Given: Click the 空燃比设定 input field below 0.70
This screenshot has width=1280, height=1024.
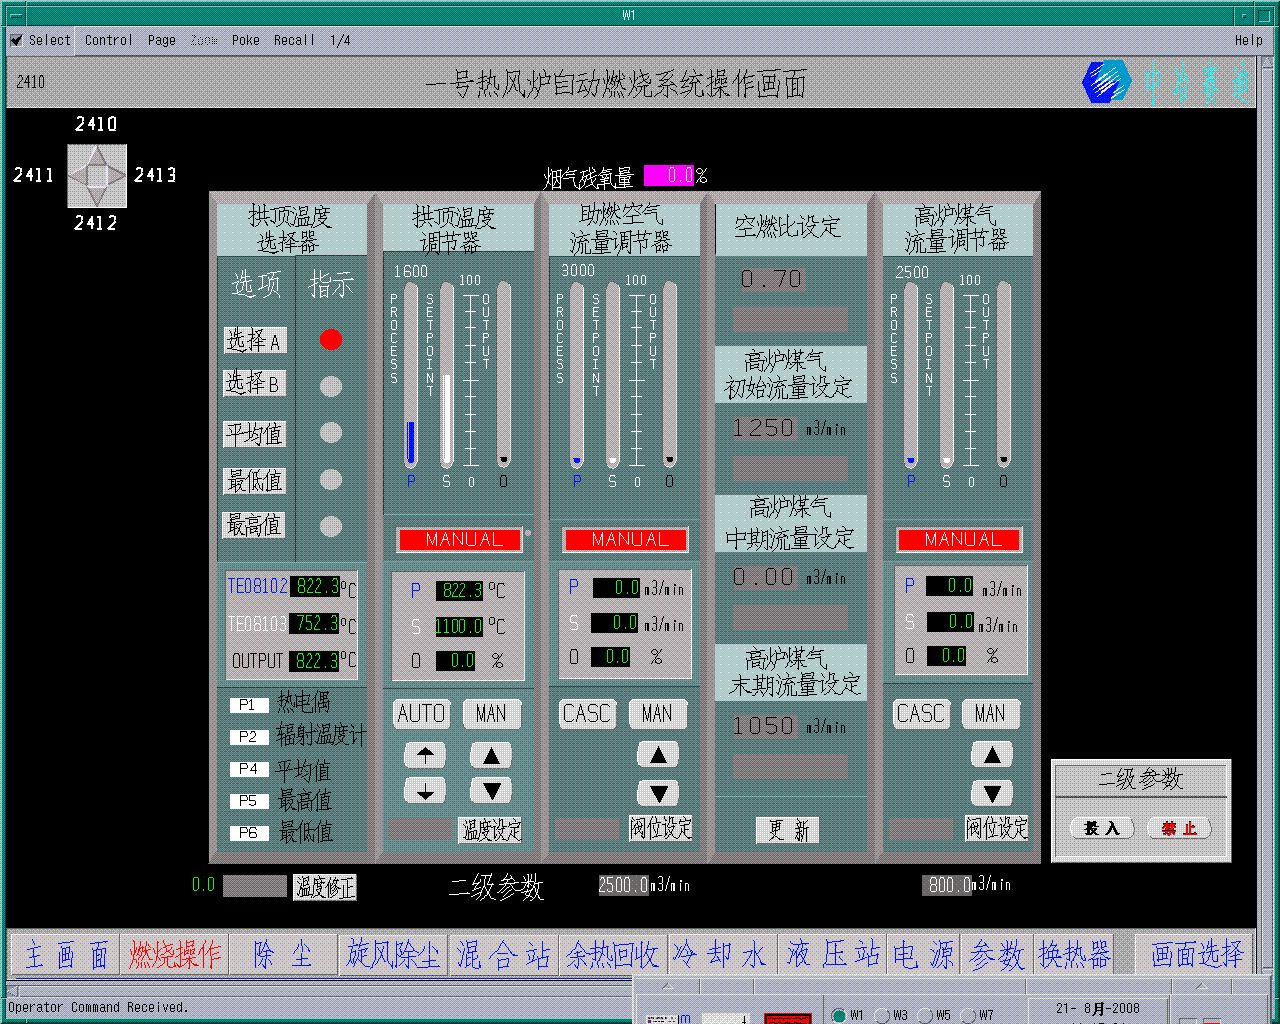Looking at the screenshot, I should 790,320.
